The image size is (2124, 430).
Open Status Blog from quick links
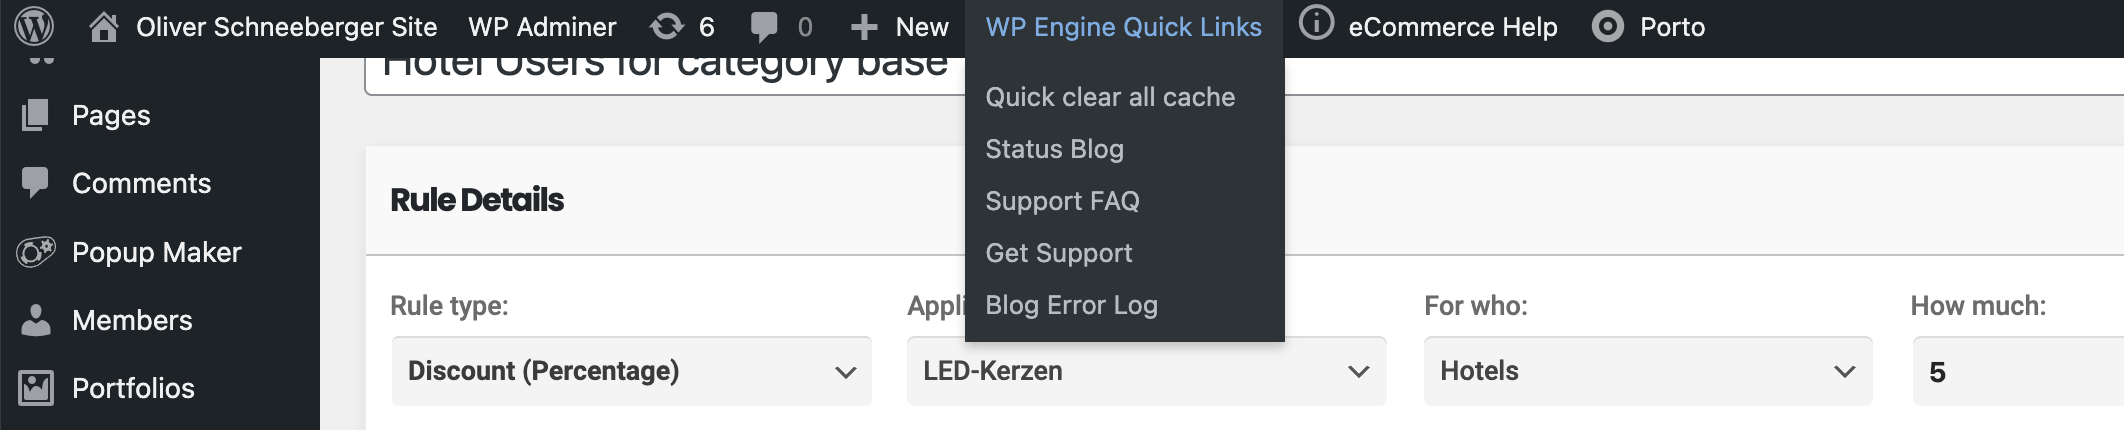coord(1054,149)
